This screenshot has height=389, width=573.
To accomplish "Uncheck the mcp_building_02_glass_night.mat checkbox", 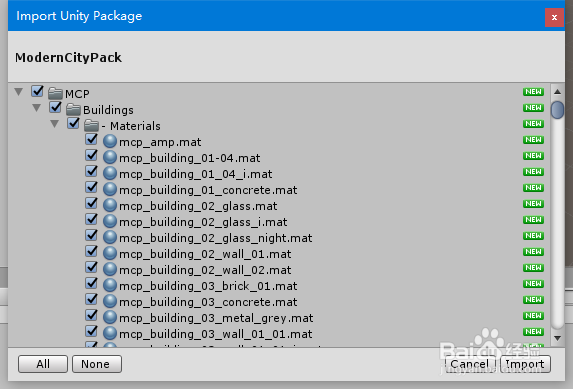I will pos(91,235).
